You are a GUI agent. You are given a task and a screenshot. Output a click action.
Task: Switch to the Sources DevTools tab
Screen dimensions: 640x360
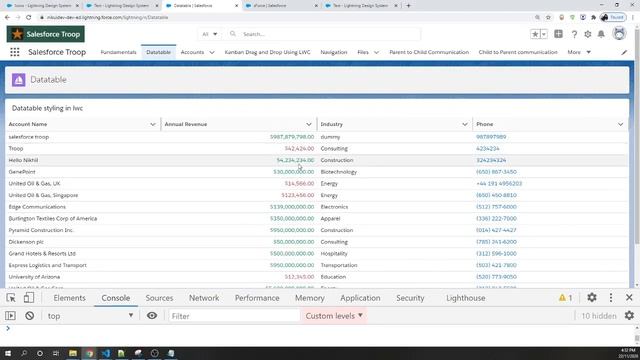coord(159,298)
